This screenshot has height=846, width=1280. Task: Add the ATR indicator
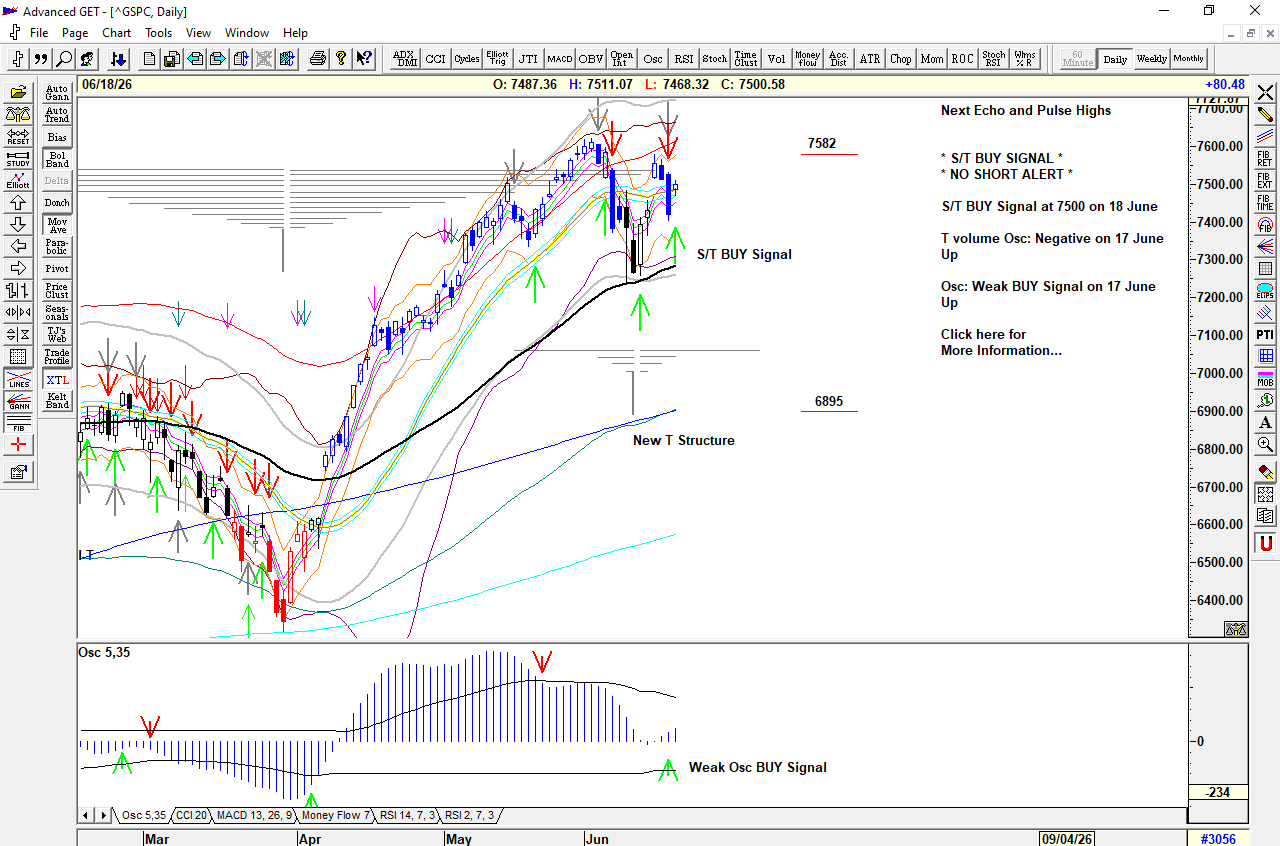tap(870, 59)
